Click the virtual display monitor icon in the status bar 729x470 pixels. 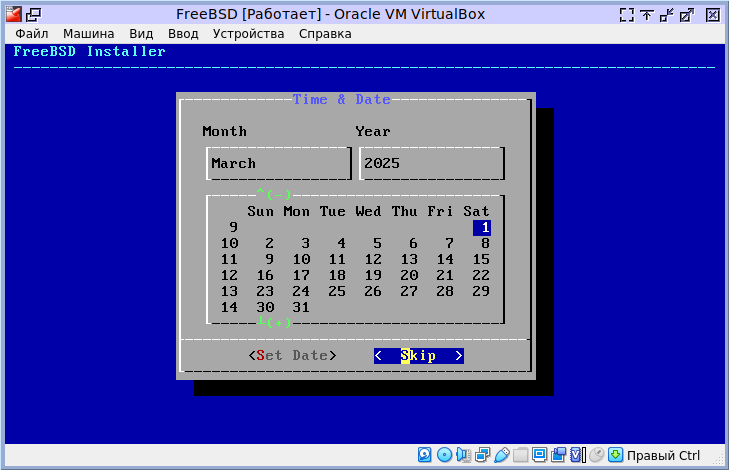coord(539,455)
